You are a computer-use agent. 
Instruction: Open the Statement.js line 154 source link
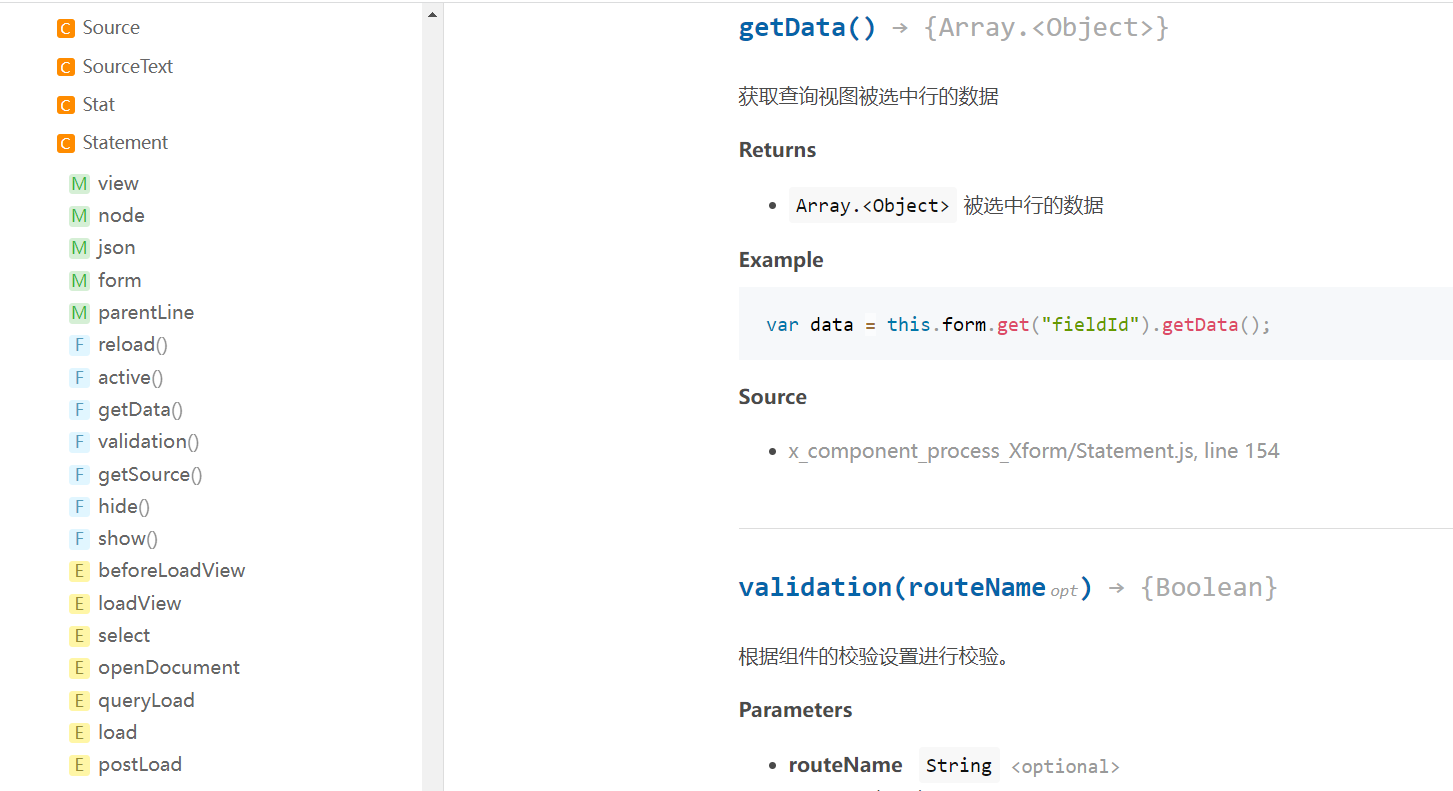click(x=1033, y=451)
